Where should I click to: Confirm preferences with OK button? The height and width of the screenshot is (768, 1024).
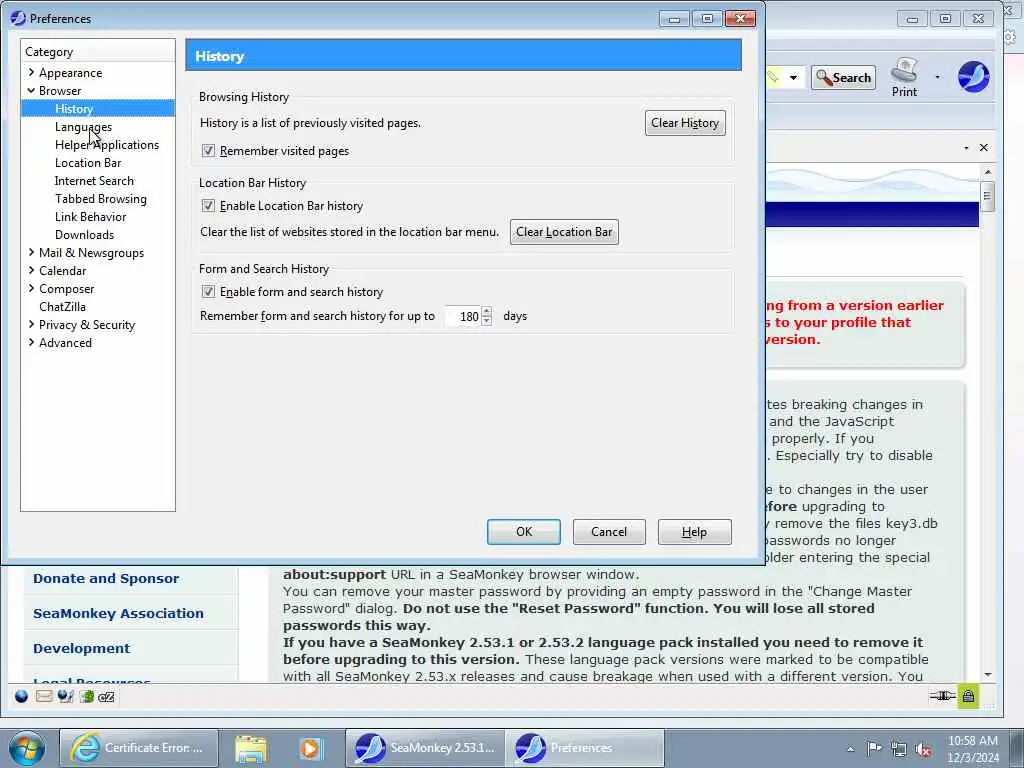point(524,532)
